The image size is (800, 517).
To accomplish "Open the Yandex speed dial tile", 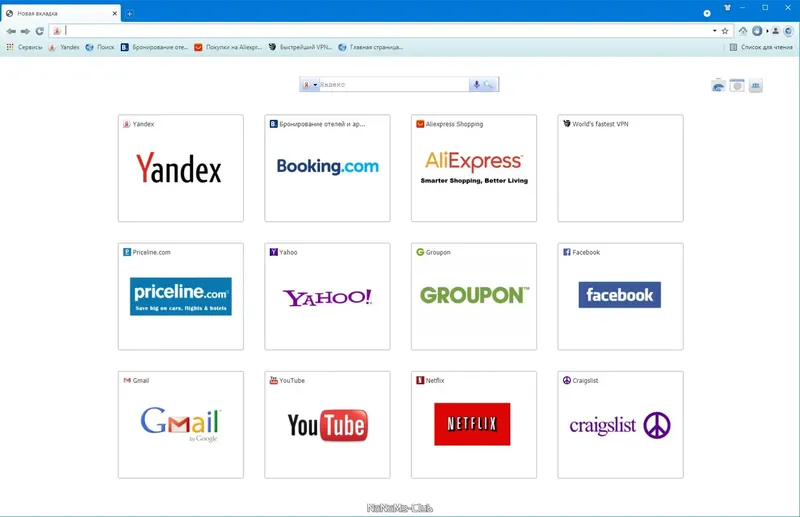I will tap(181, 168).
